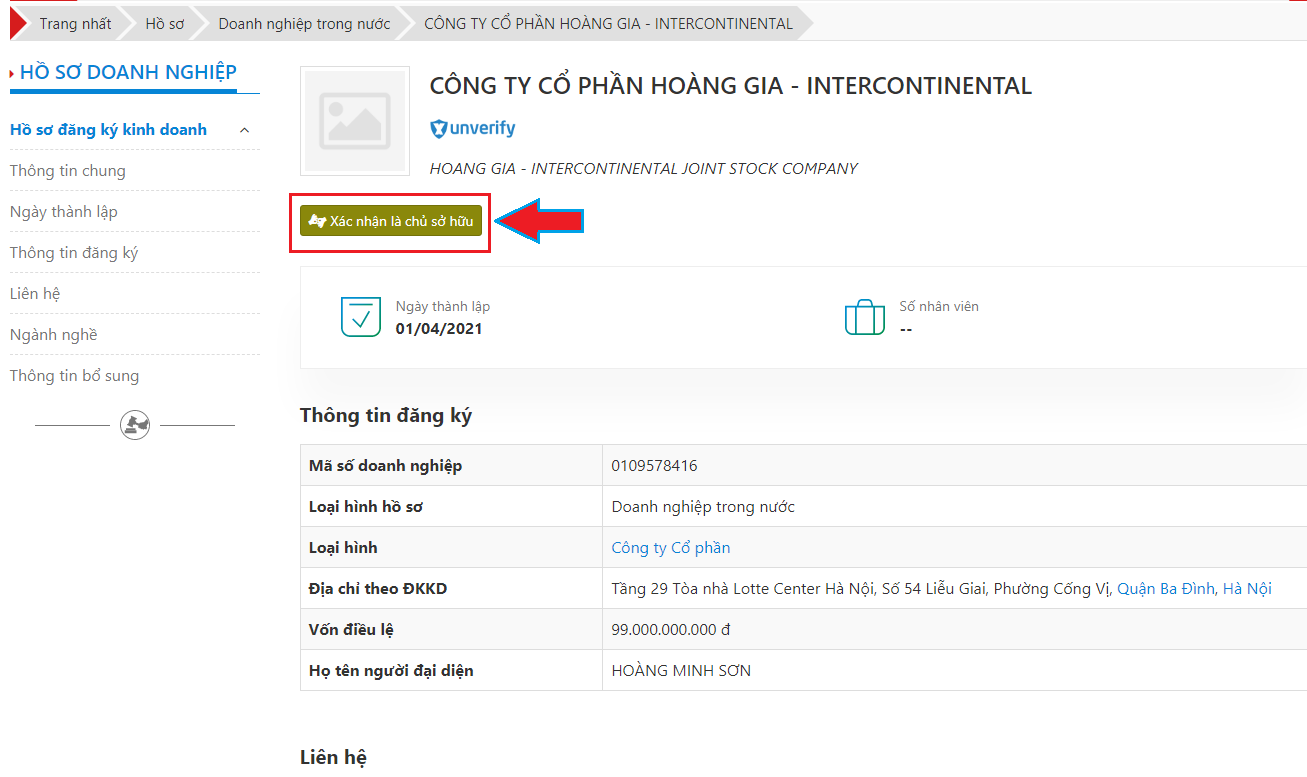Image resolution: width=1307 pixels, height=777 pixels.
Task: Click the Số nhân viên label
Action: [x=939, y=307]
